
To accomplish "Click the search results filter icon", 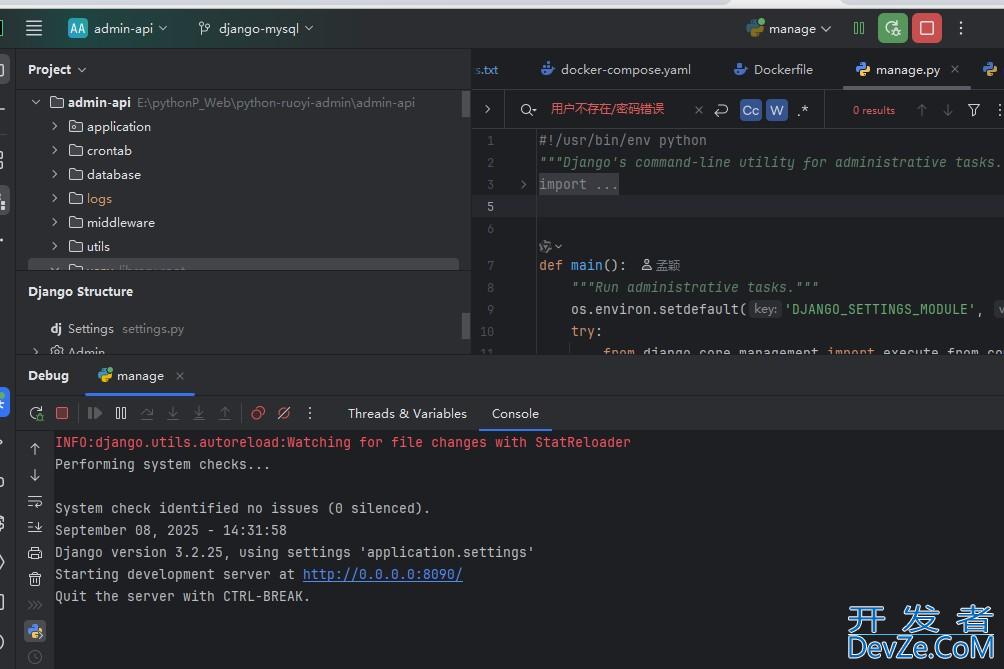I will [x=974, y=110].
